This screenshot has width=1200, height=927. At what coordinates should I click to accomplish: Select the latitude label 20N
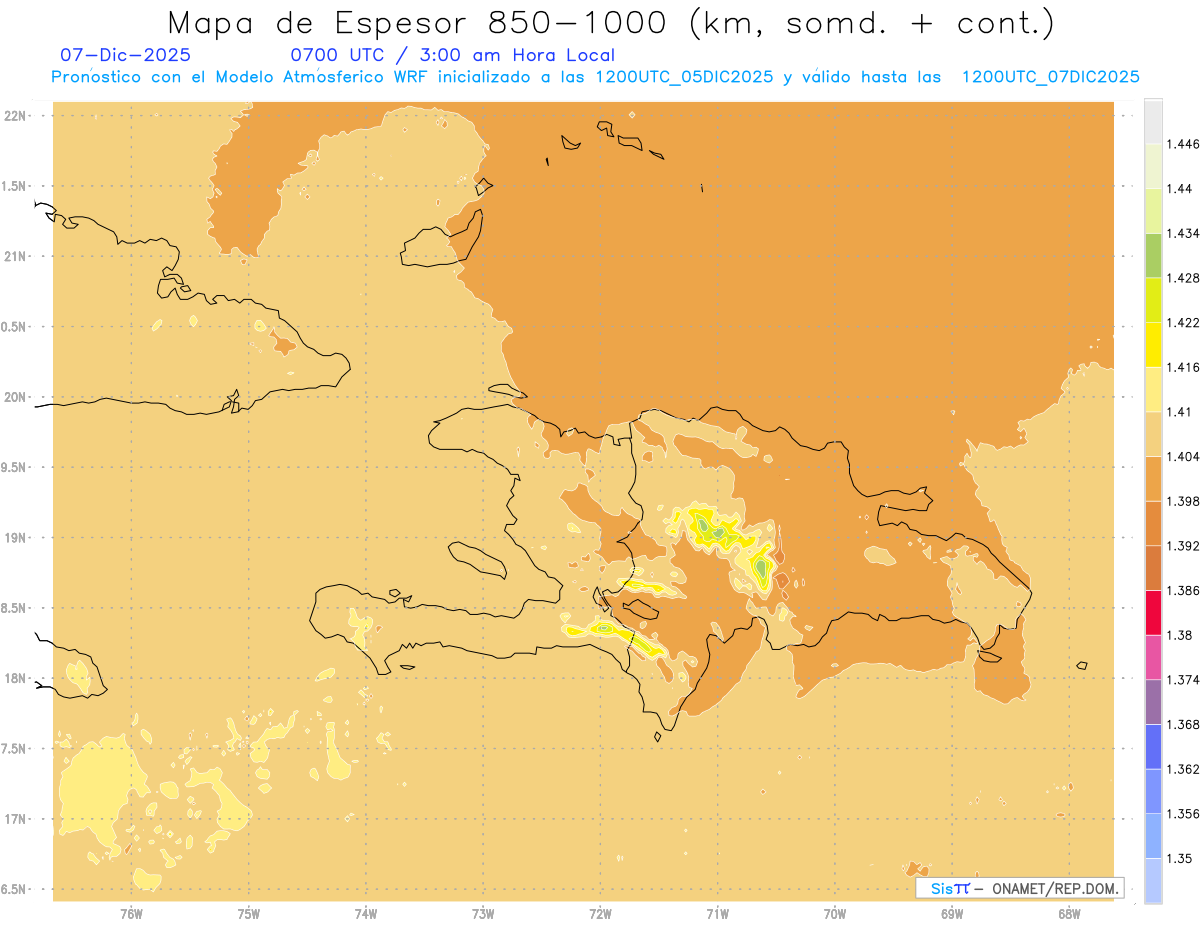17,397
